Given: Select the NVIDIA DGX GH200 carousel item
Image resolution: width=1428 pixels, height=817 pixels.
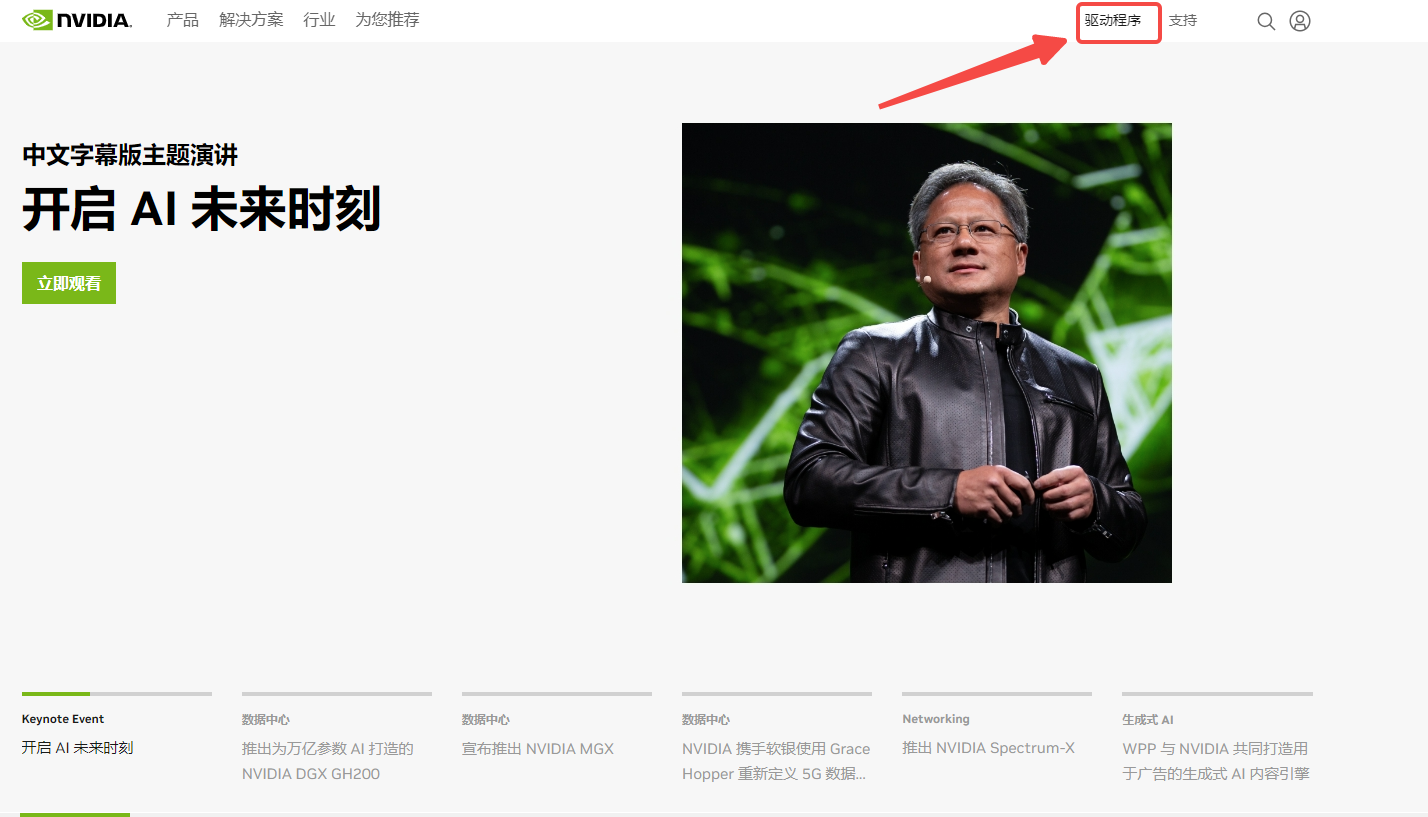Looking at the screenshot, I should [x=327, y=761].
